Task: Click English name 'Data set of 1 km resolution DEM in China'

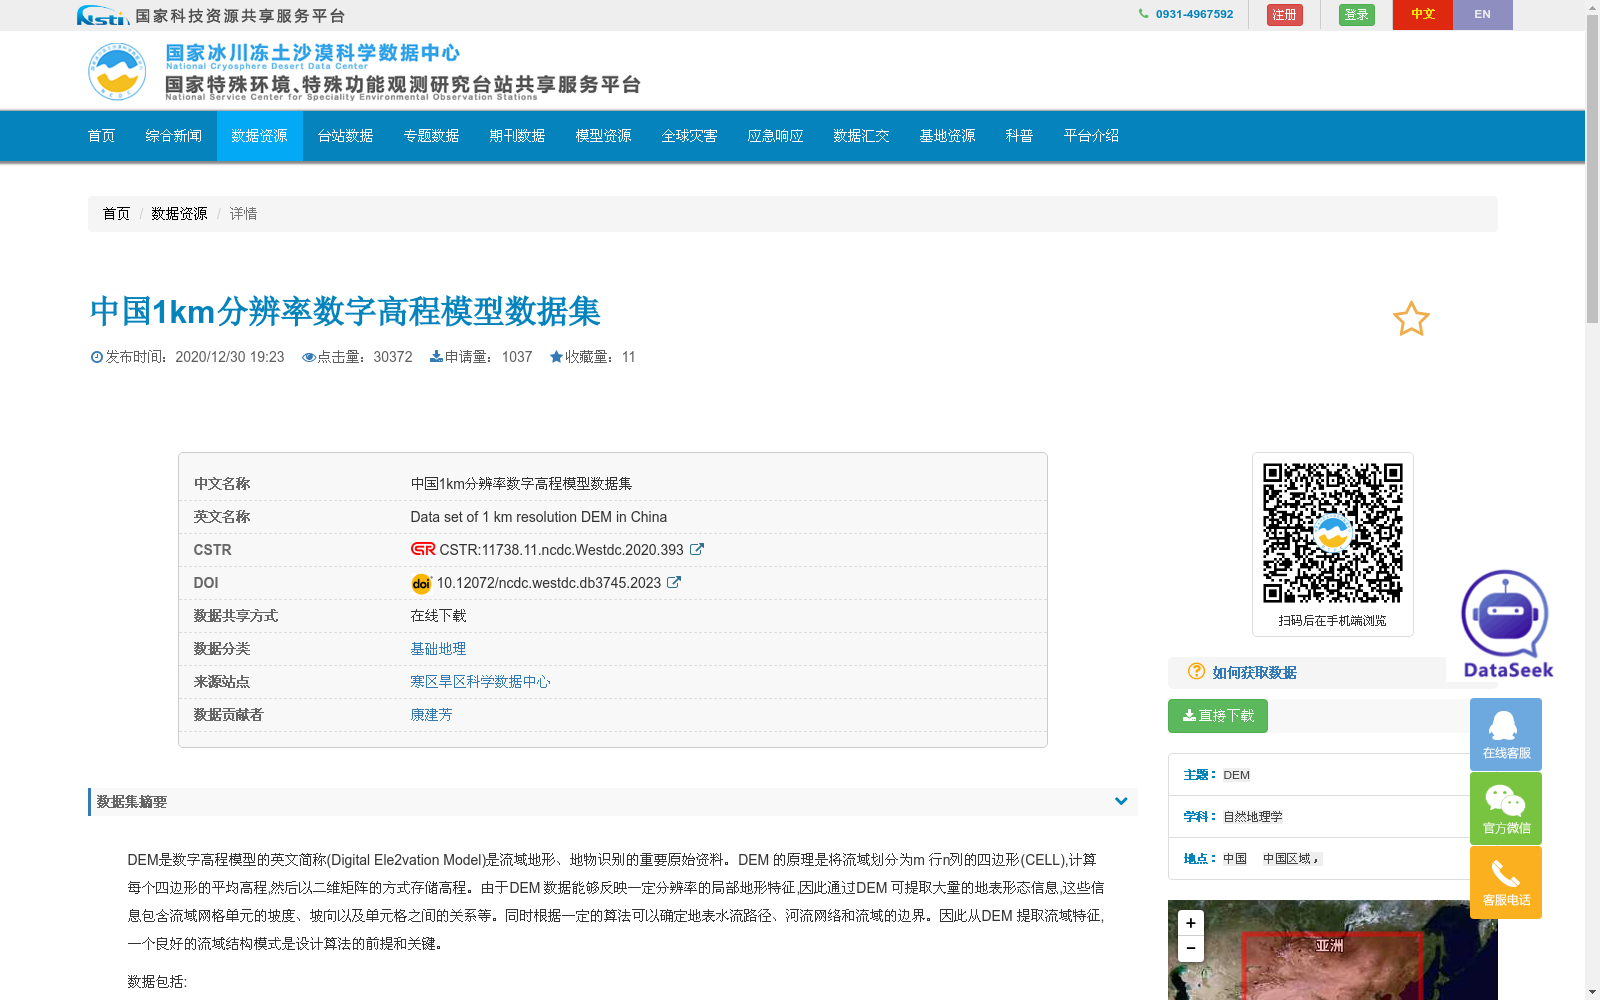Action: click(539, 517)
